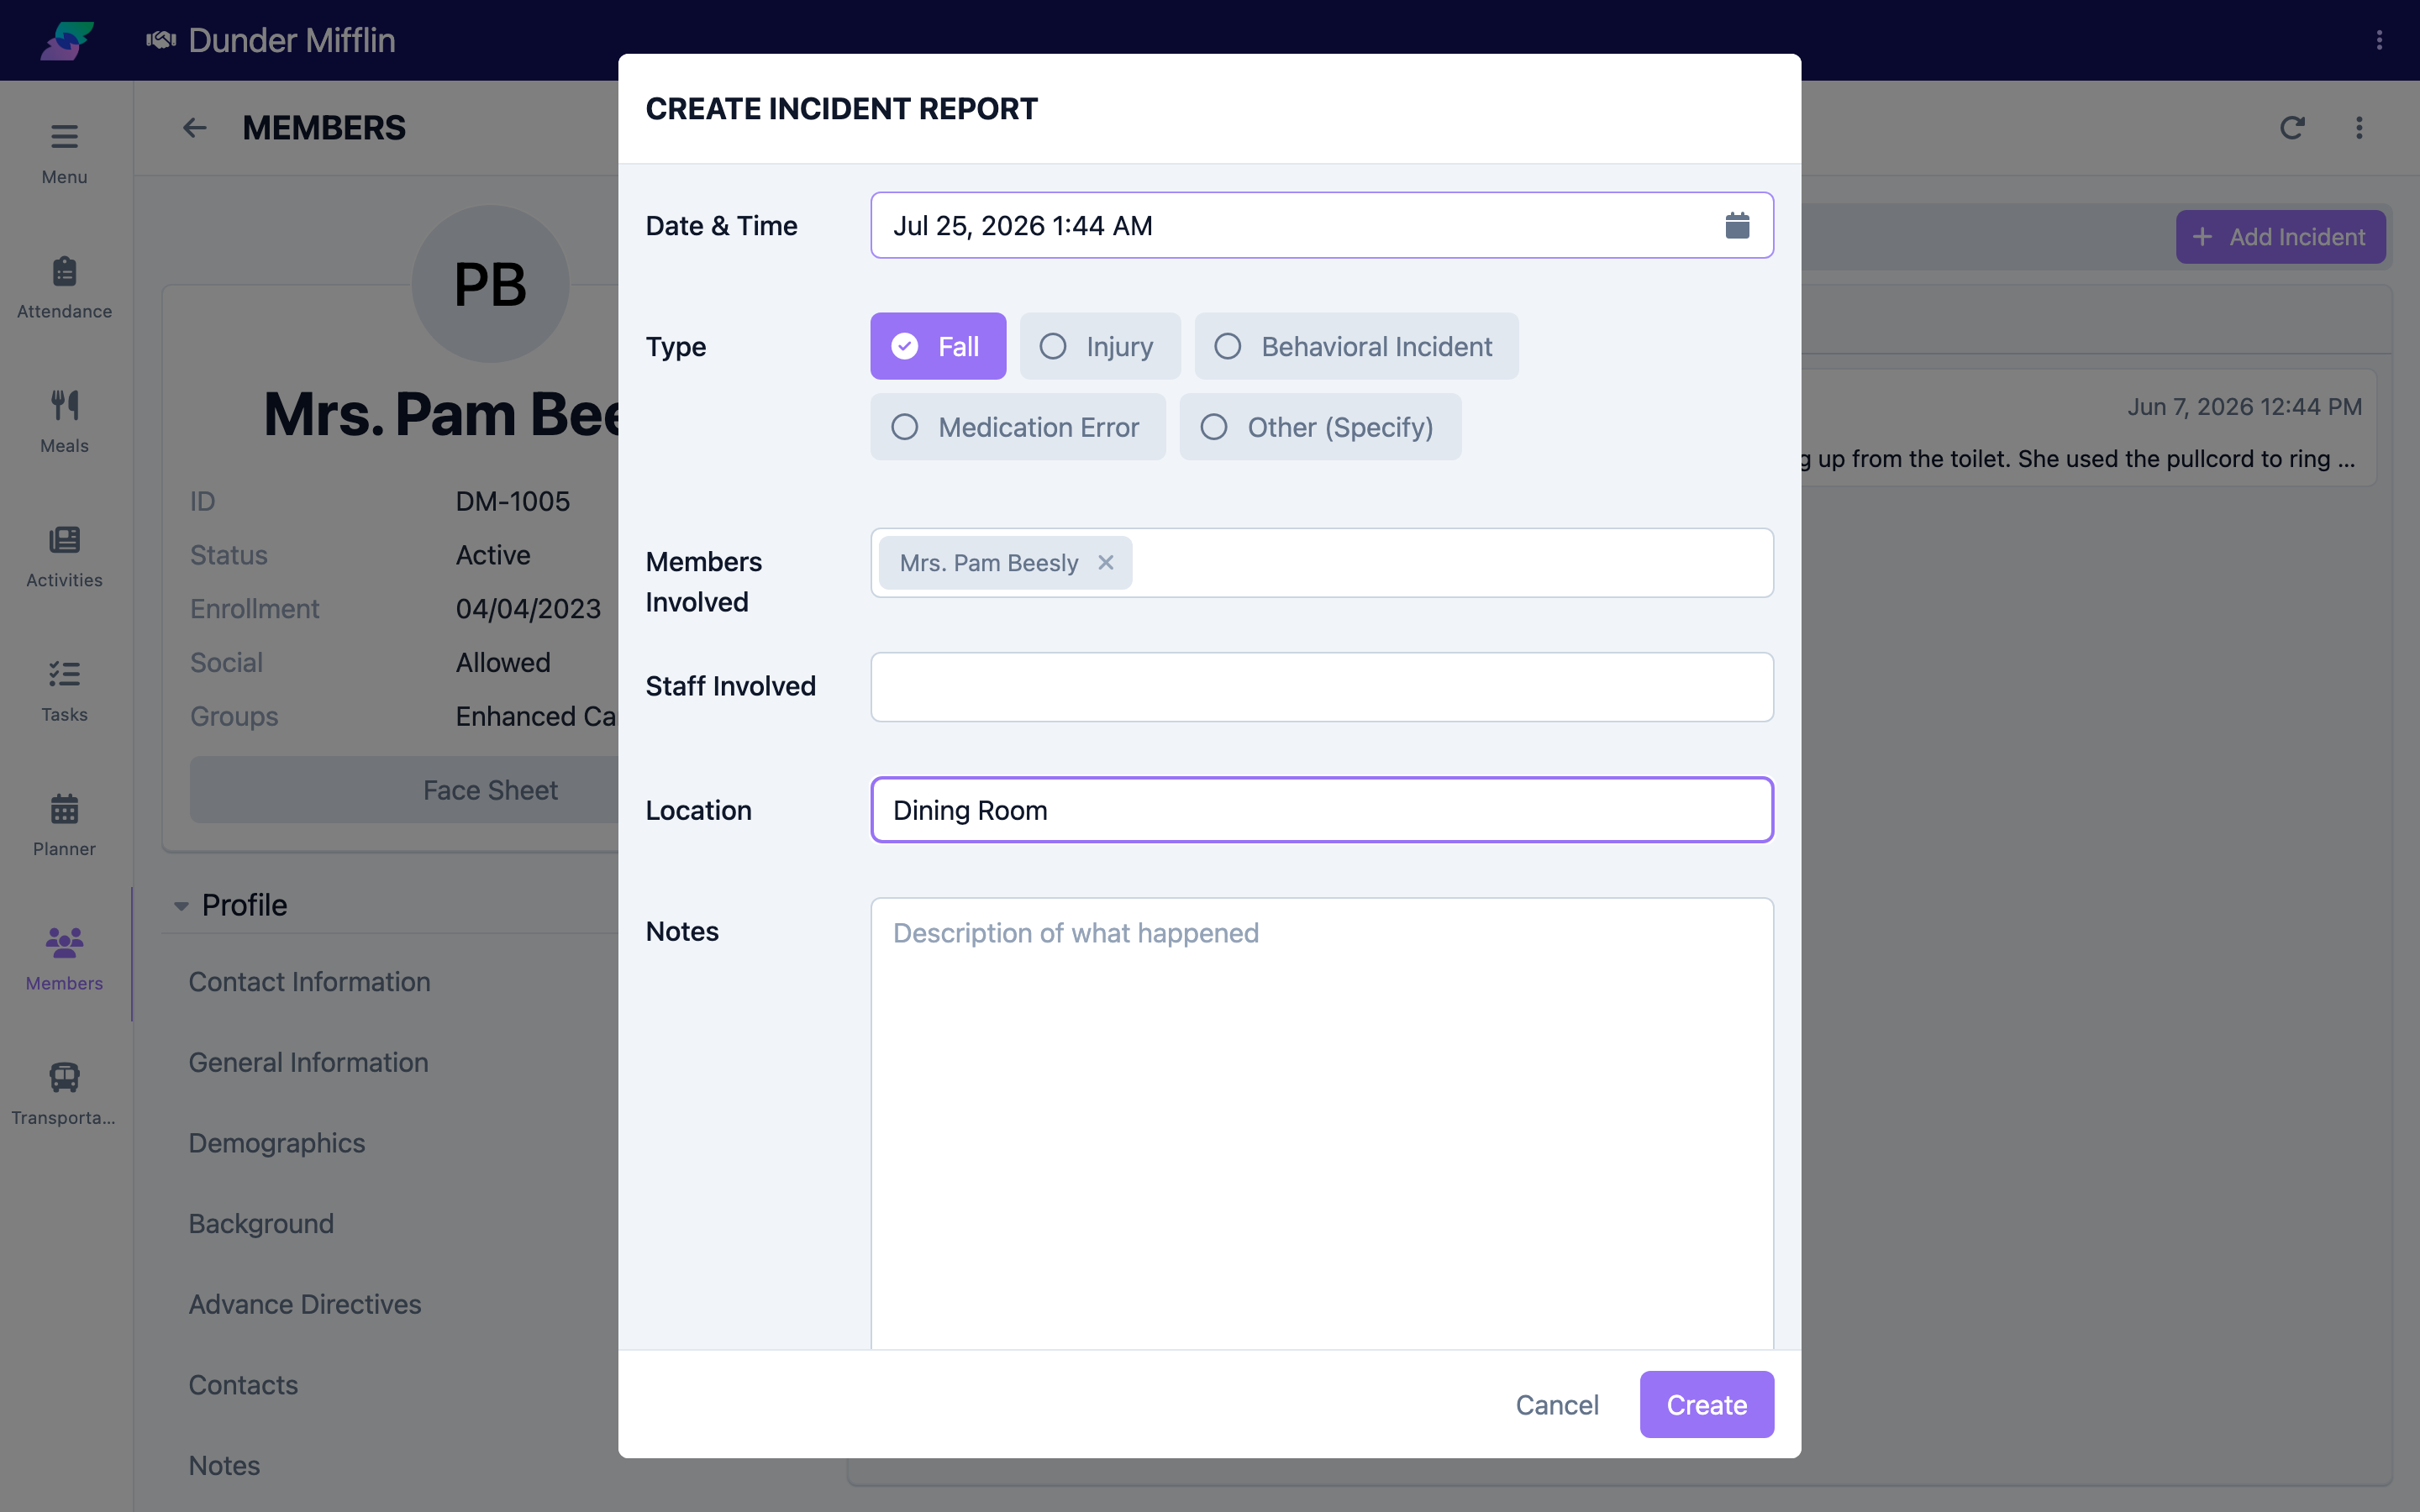The height and width of the screenshot is (1512, 2420).
Task: Click the back arrow beside MEMBERS
Action: tap(194, 128)
